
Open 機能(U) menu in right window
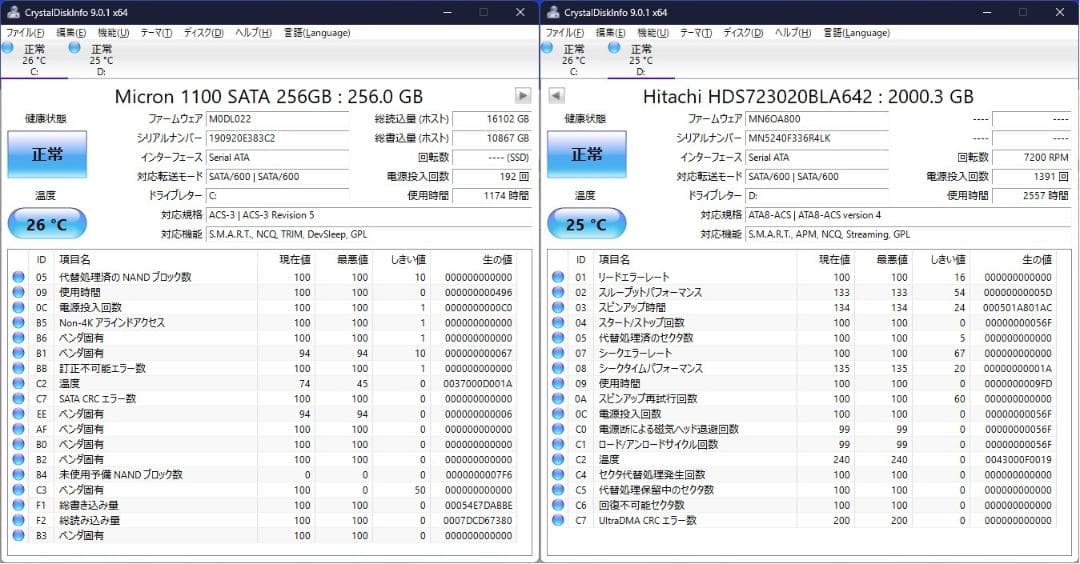click(653, 32)
